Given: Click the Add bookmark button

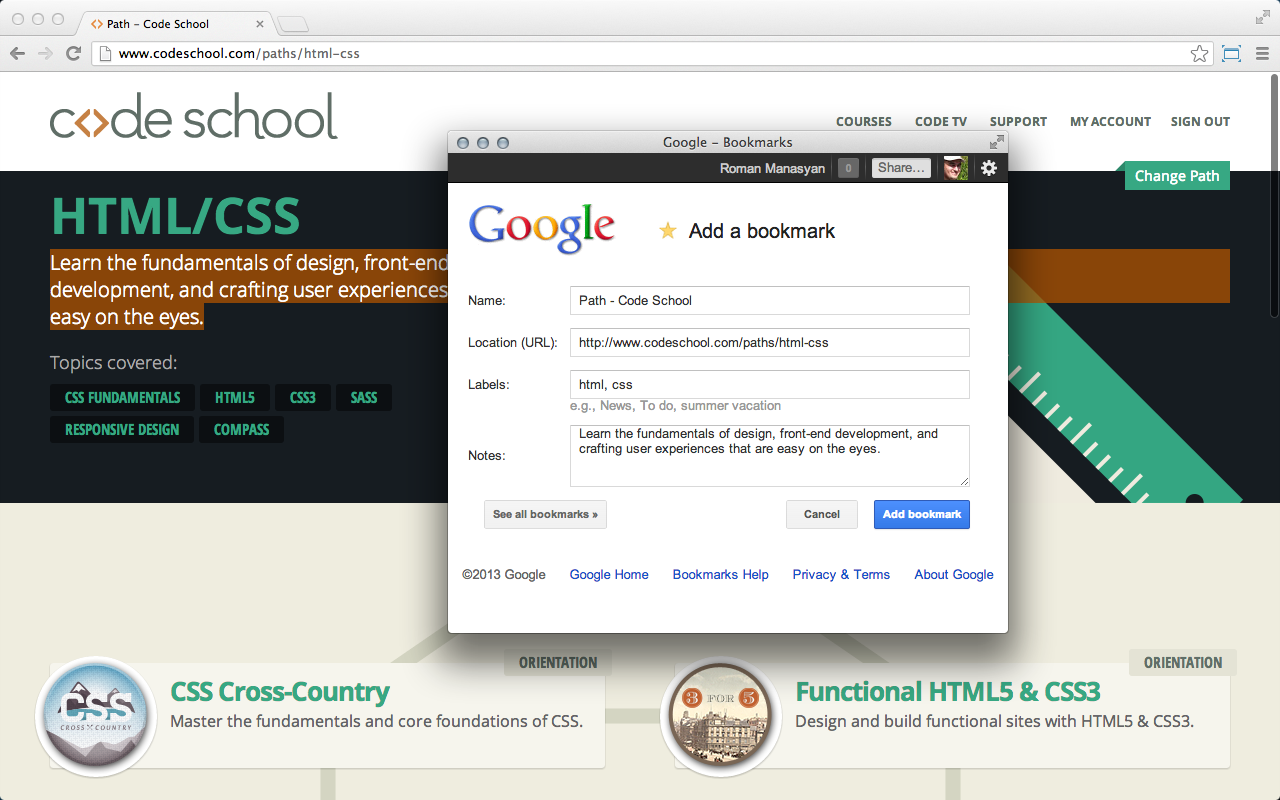Looking at the screenshot, I should pos(922,514).
